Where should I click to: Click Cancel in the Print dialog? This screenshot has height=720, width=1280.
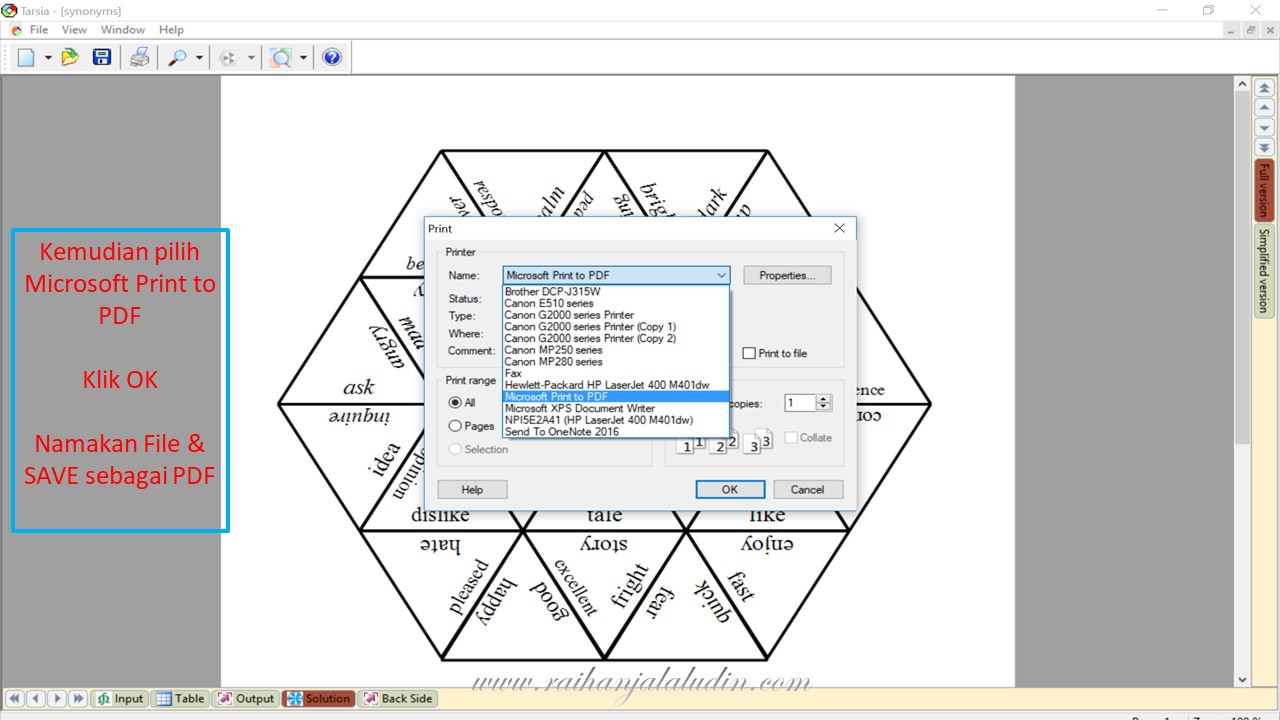(x=807, y=489)
